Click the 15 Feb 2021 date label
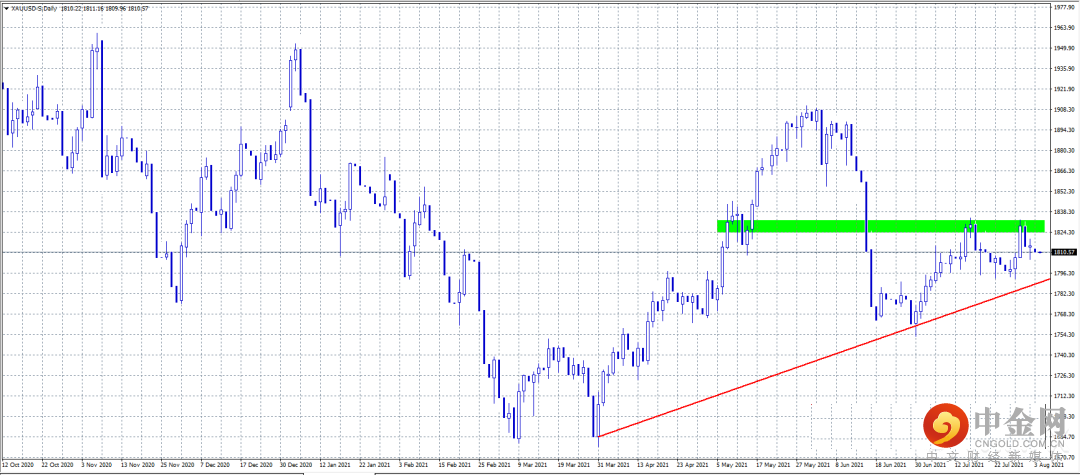The width and height of the screenshot is (1080, 475). click(x=455, y=465)
